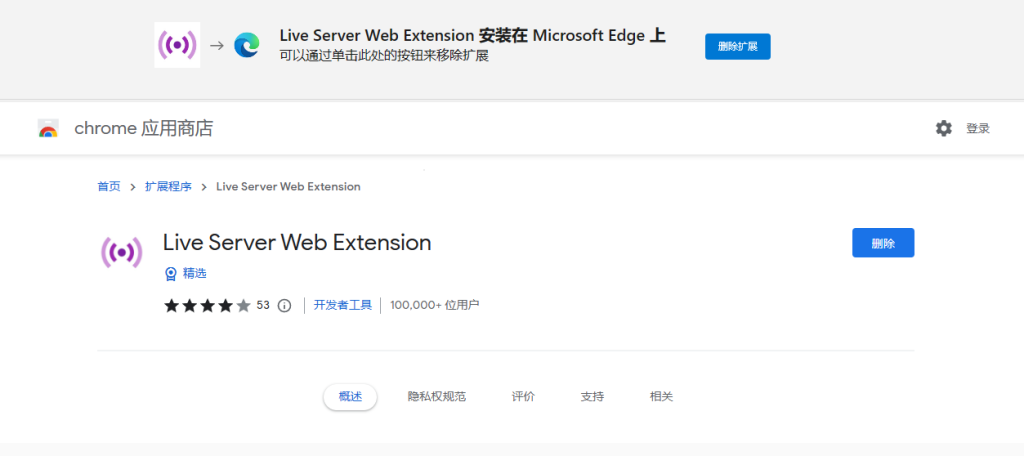
Task: Open the 评价 tab
Action: 523,397
